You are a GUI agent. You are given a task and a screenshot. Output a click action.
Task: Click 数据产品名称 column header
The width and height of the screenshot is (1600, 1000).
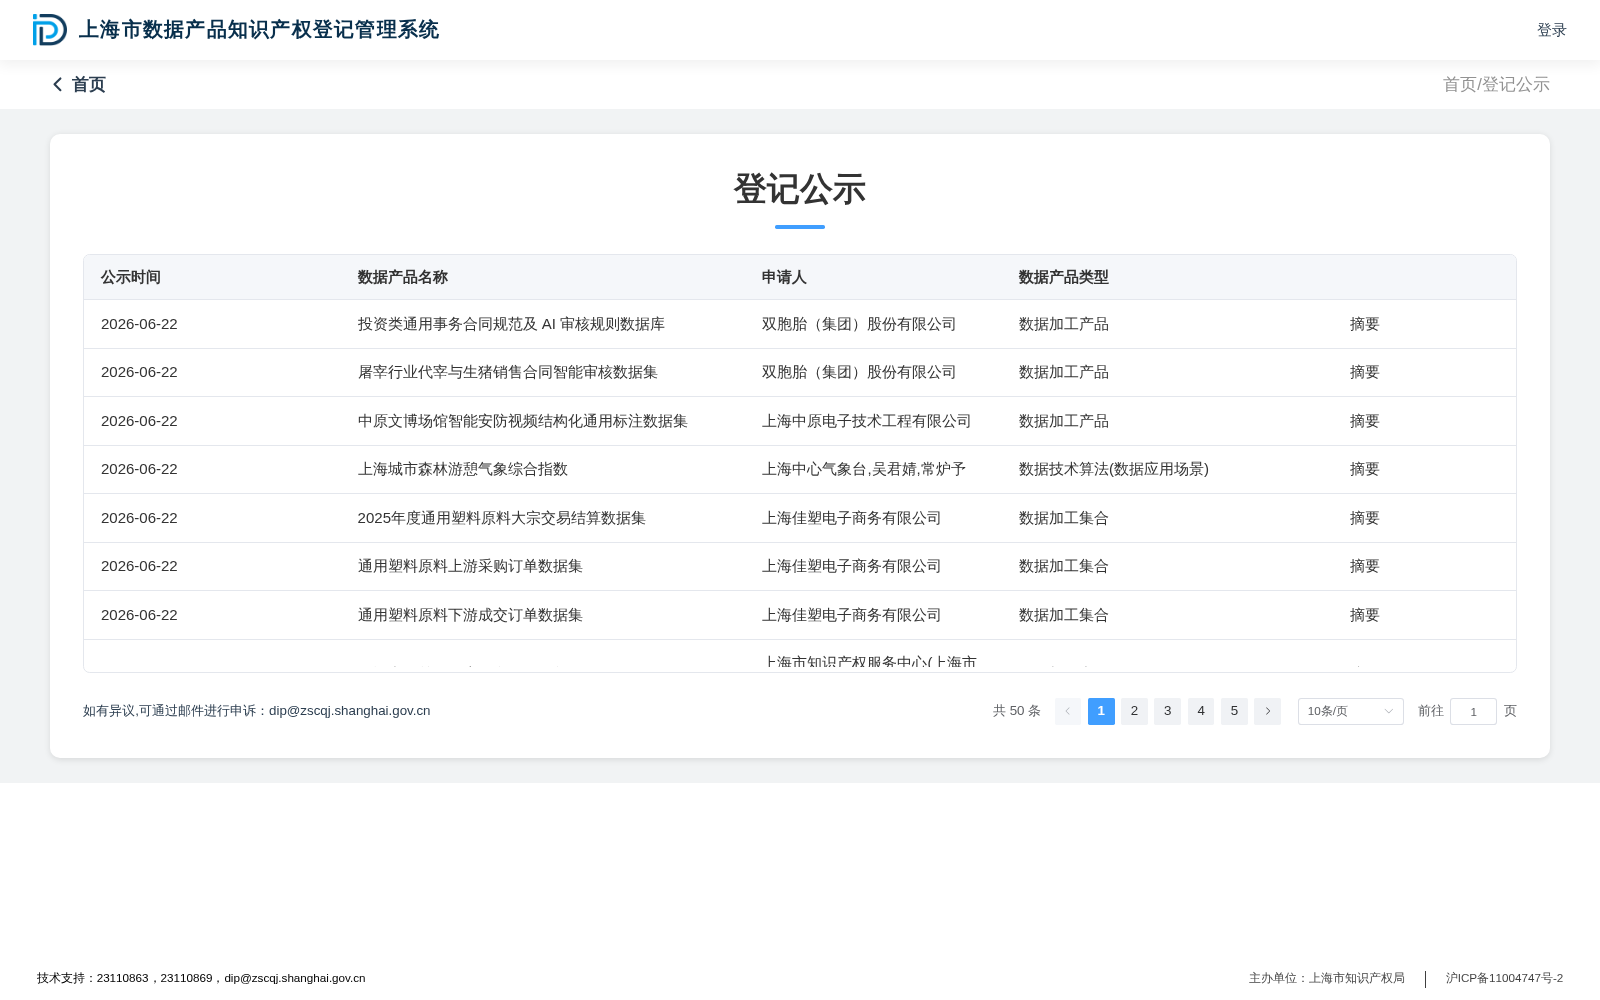(x=403, y=277)
